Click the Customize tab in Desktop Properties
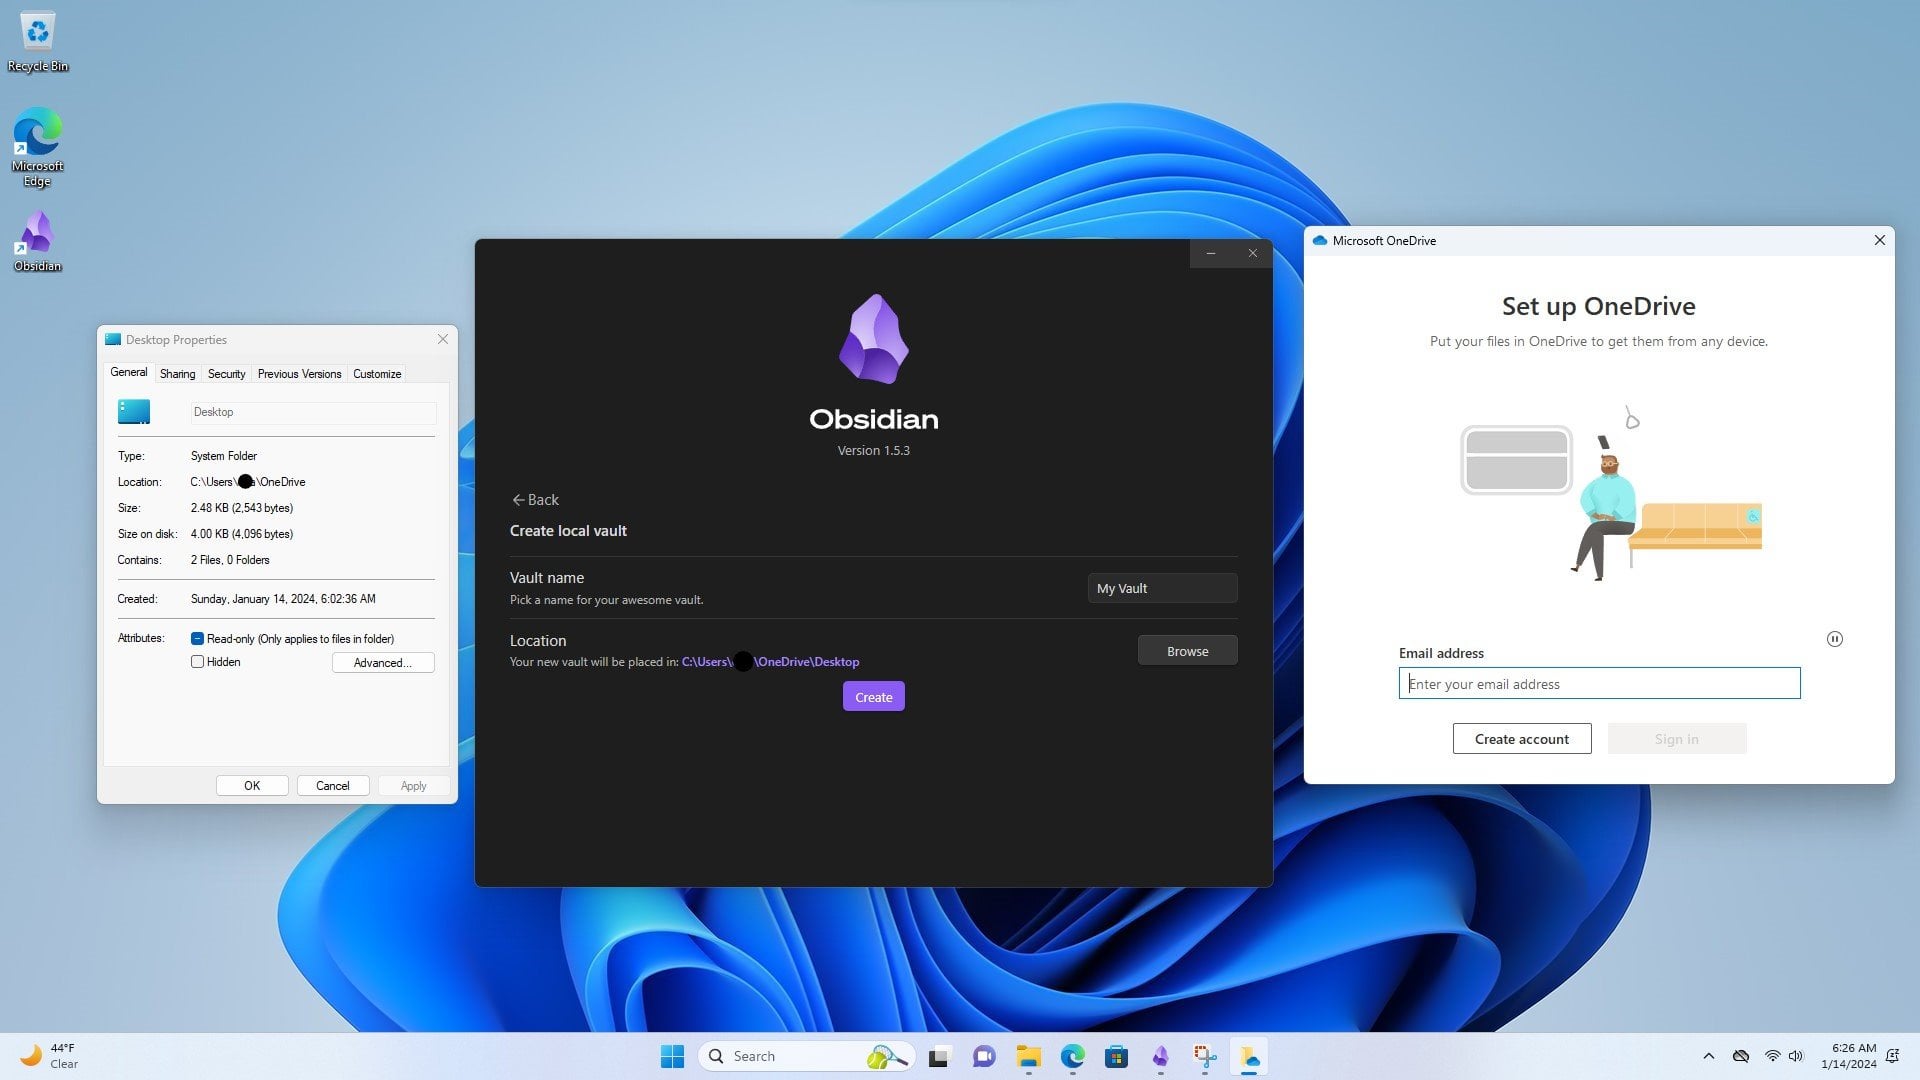The image size is (1920, 1080). click(x=377, y=373)
